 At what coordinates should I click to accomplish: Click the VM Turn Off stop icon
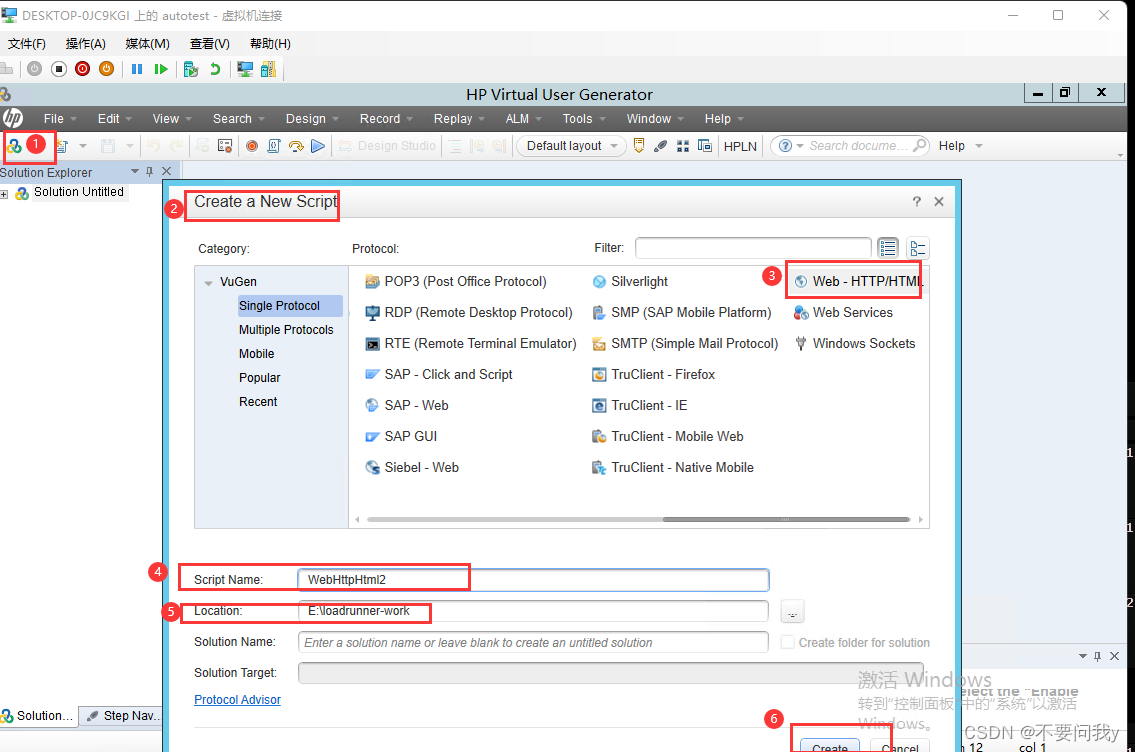coord(59,69)
